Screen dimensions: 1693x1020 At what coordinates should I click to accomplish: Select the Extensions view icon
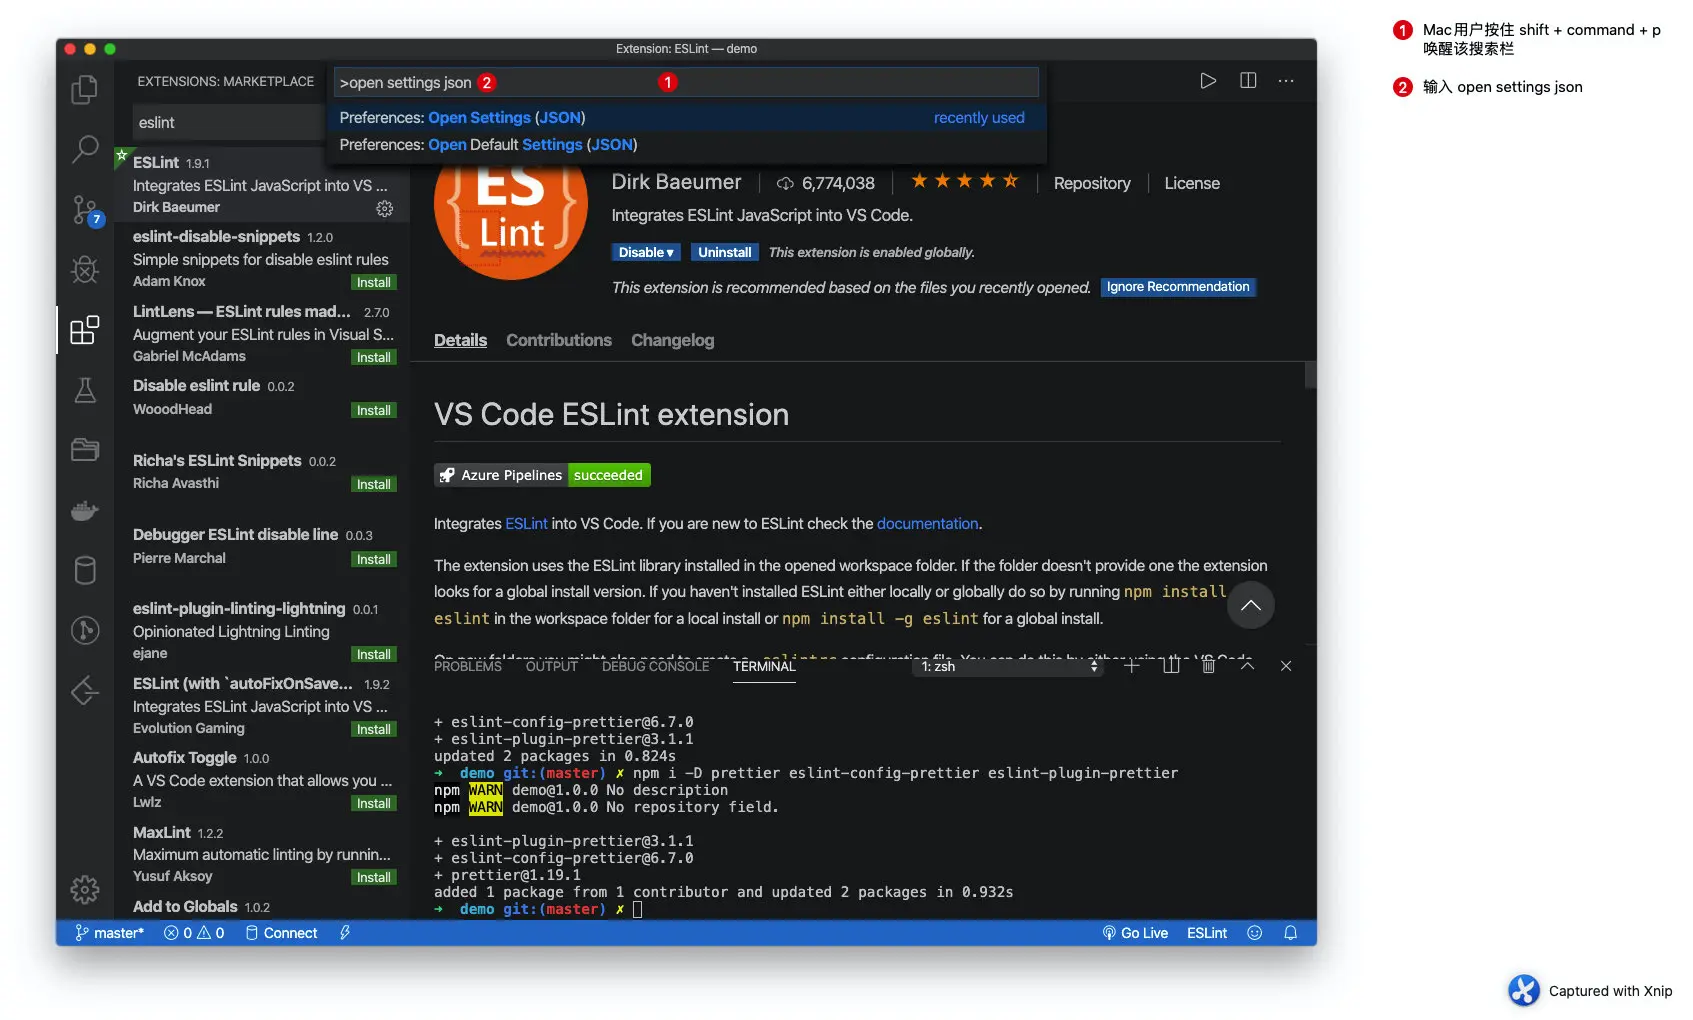pyautogui.click(x=85, y=330)
